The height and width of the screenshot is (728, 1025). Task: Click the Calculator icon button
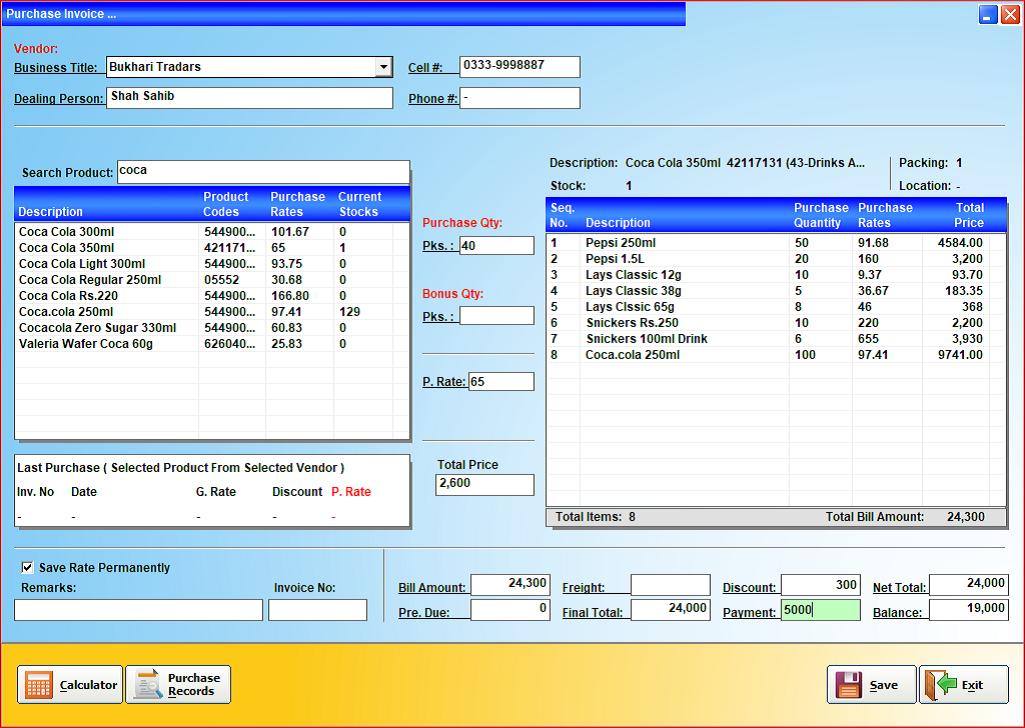(39, 685)
